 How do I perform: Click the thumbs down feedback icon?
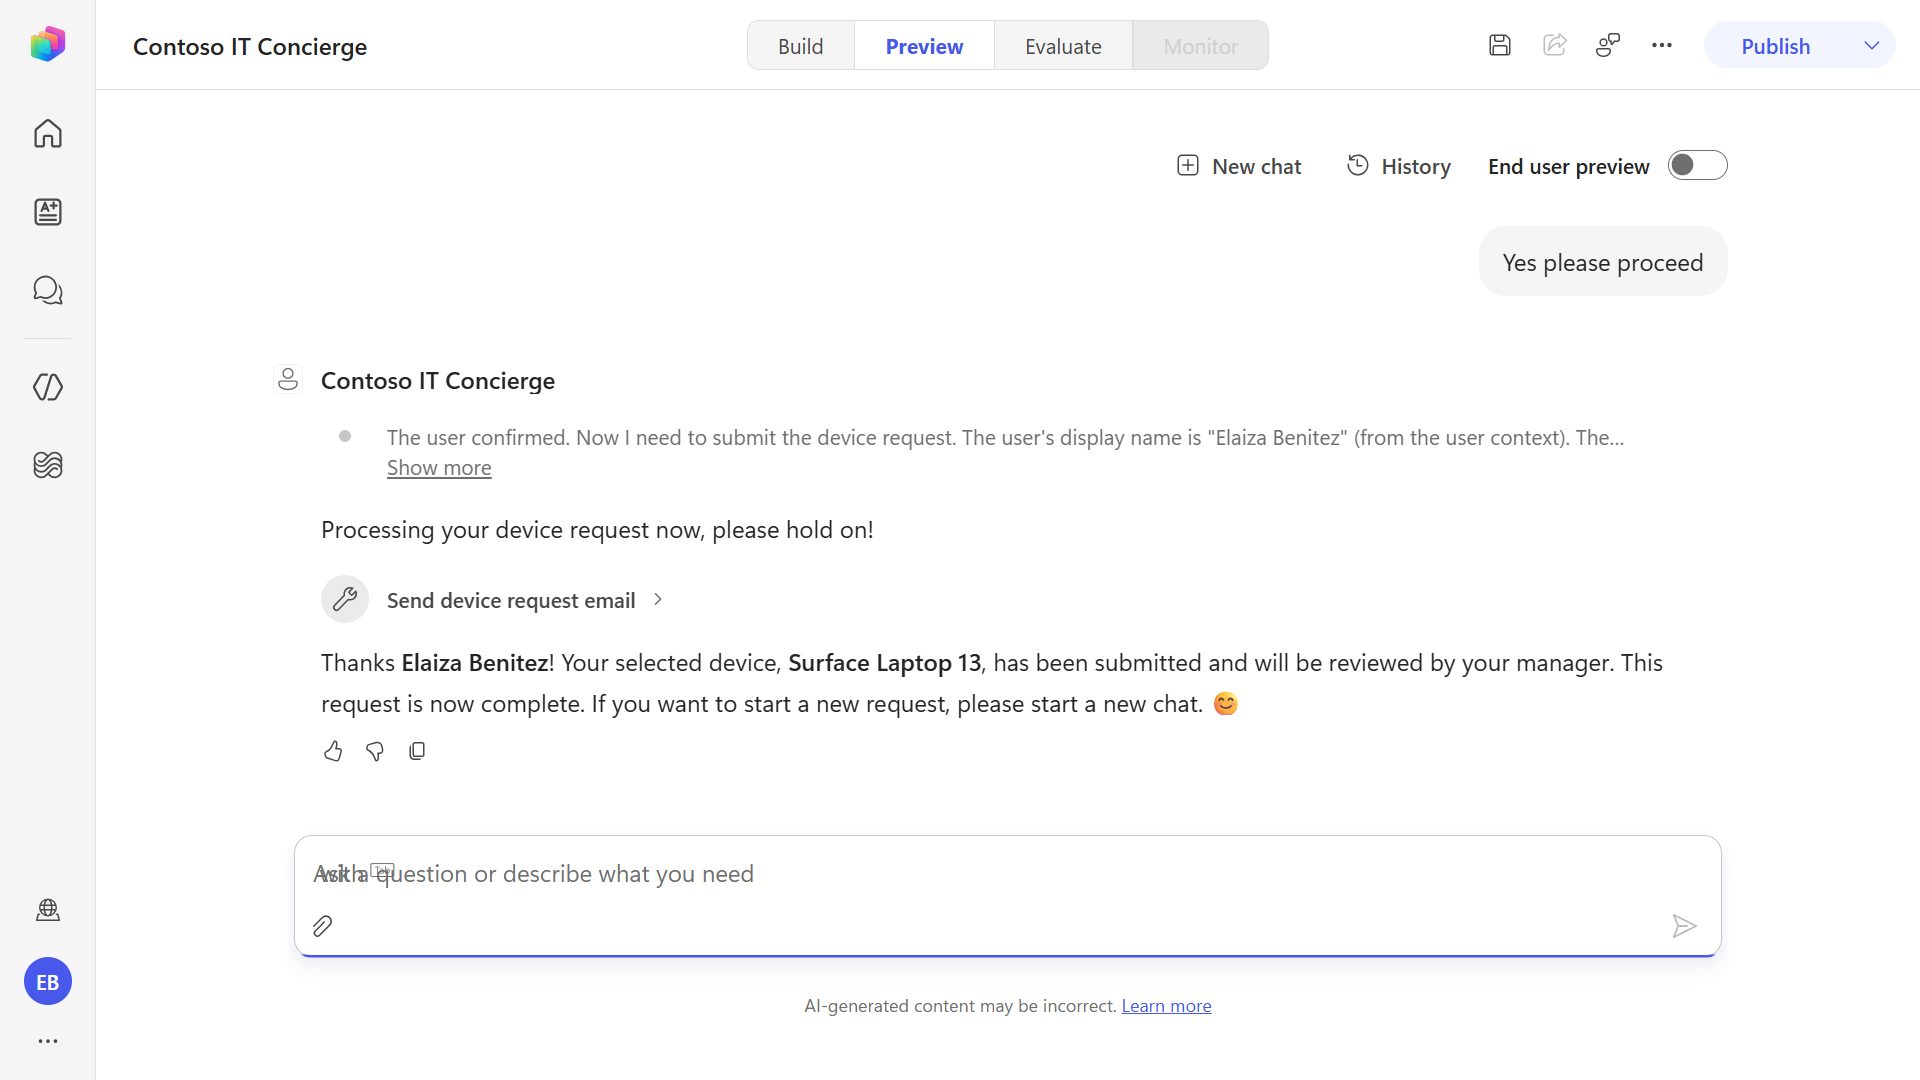tap(375, 751)
